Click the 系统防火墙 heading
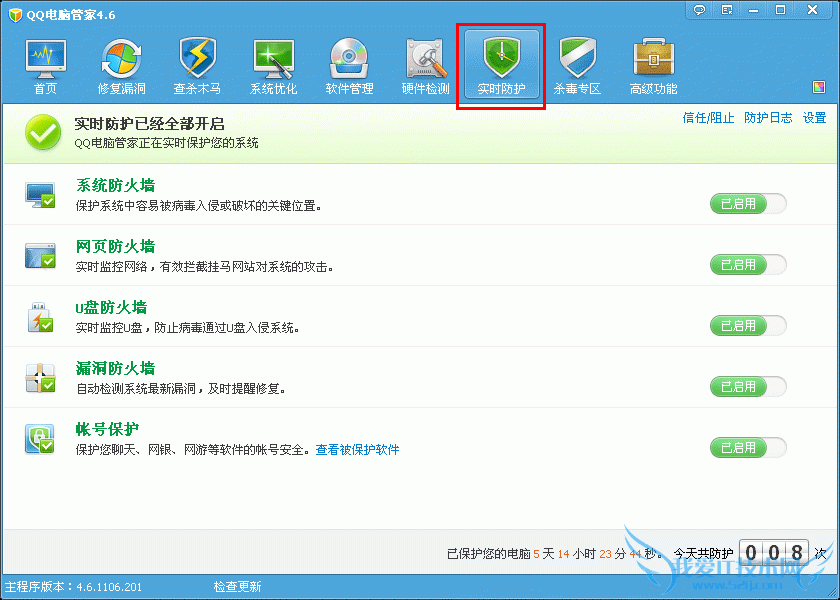840x600 pixels. 116,185
